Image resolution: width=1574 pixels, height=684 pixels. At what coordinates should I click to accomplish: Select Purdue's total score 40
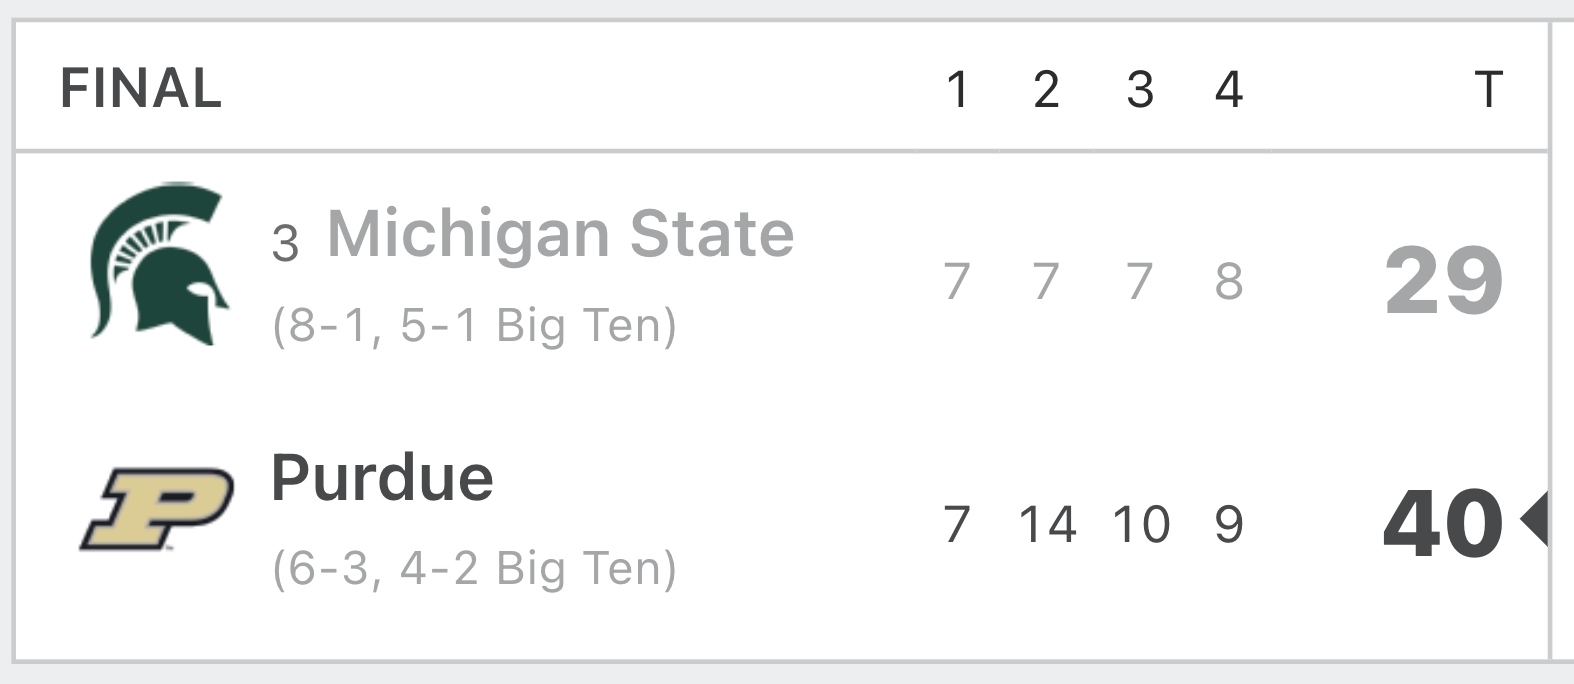(1443, 522)
